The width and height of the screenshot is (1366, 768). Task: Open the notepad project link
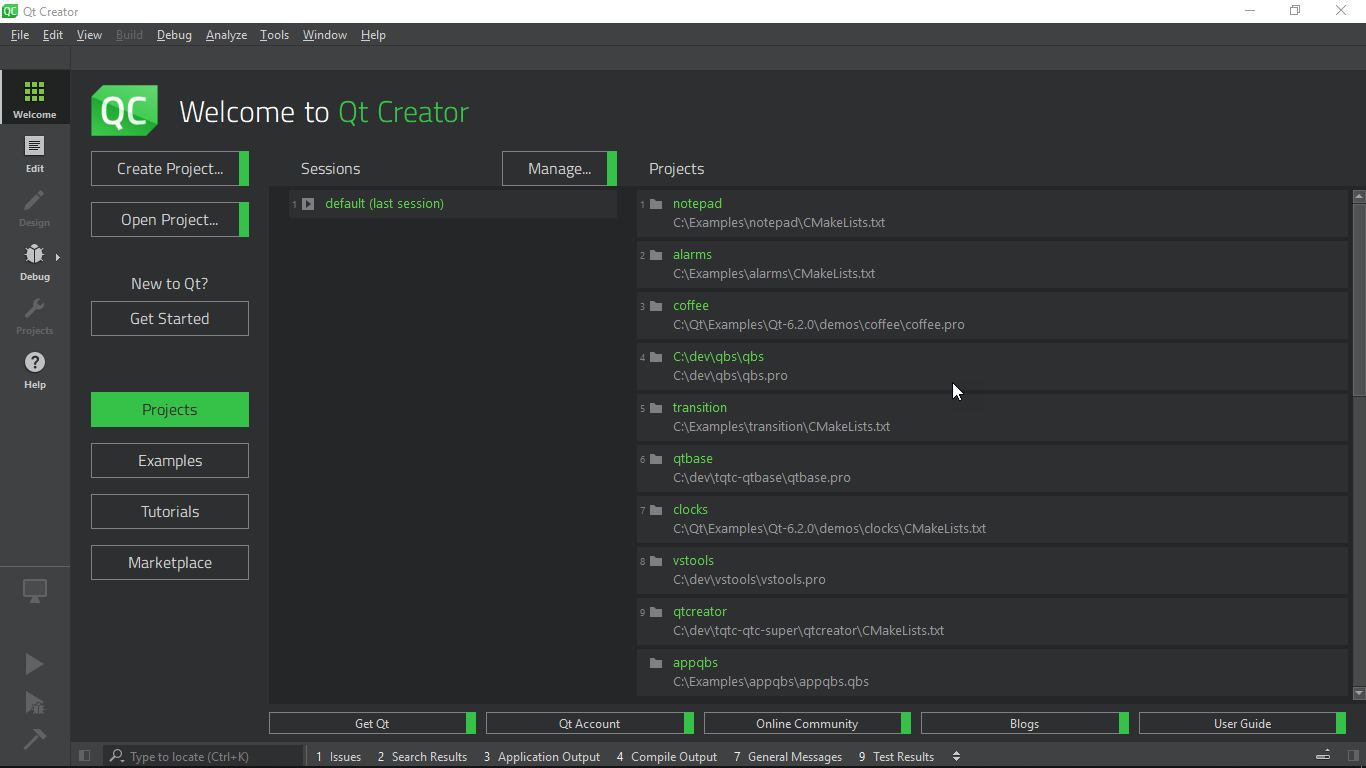tap(697, 204)
